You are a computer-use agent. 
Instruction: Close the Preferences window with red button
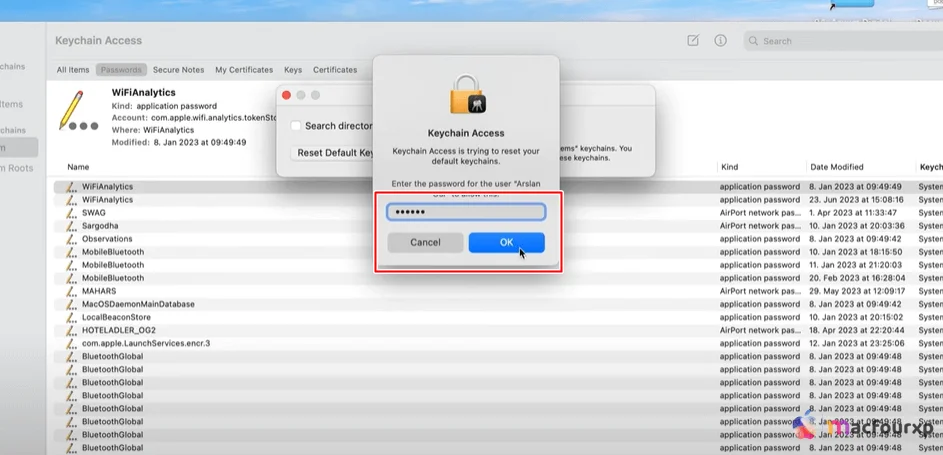pos(286,96)
